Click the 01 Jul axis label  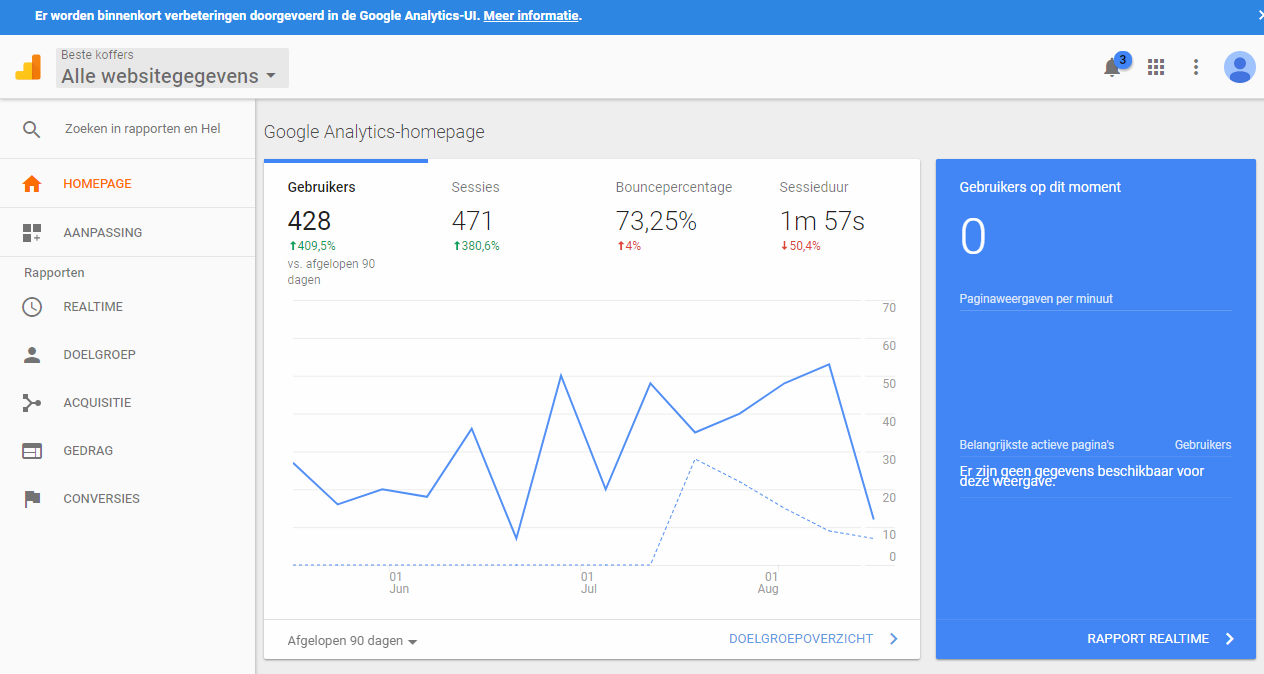click(x=588, y=583)
